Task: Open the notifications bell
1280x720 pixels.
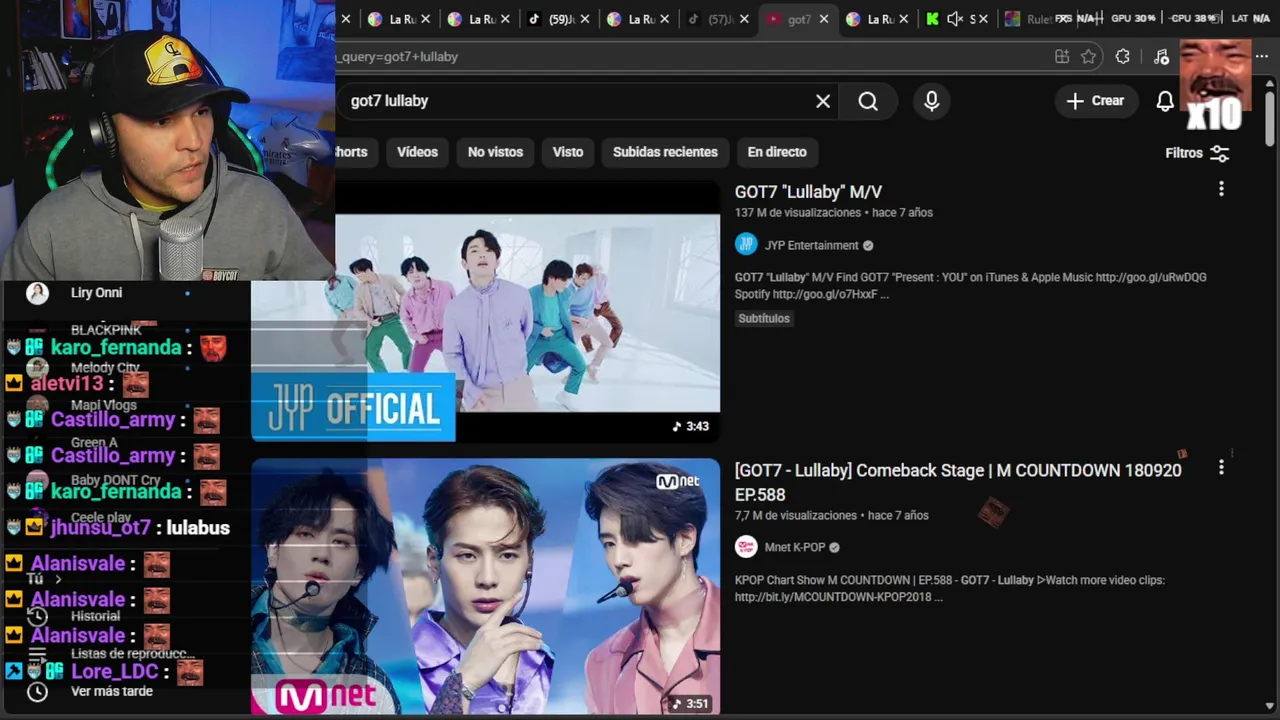Action: (x=1165, y=101)
